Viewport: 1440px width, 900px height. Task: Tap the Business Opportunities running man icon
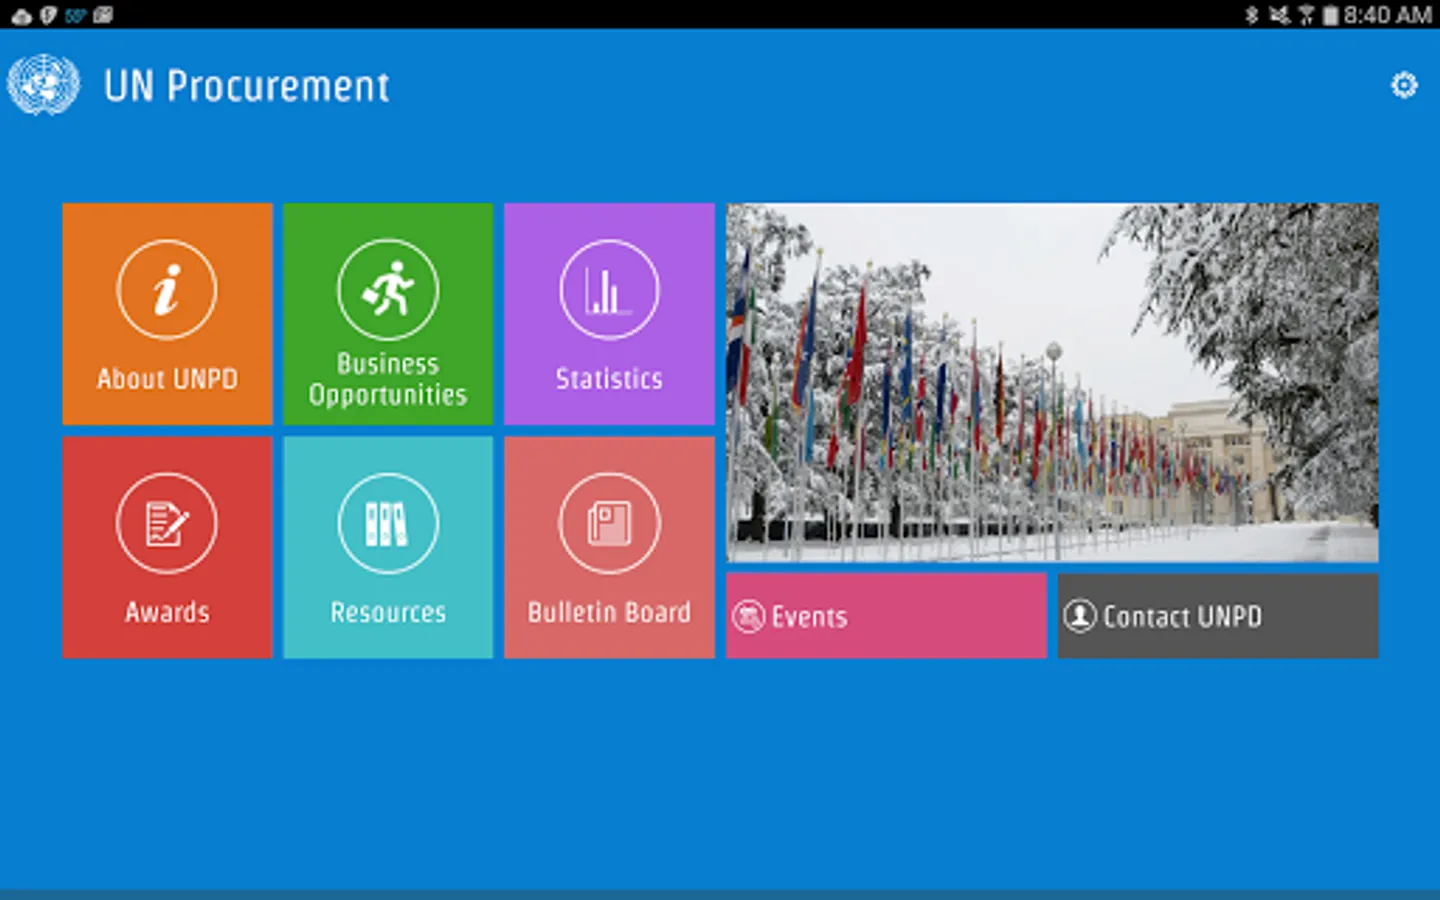pos(388,289)
